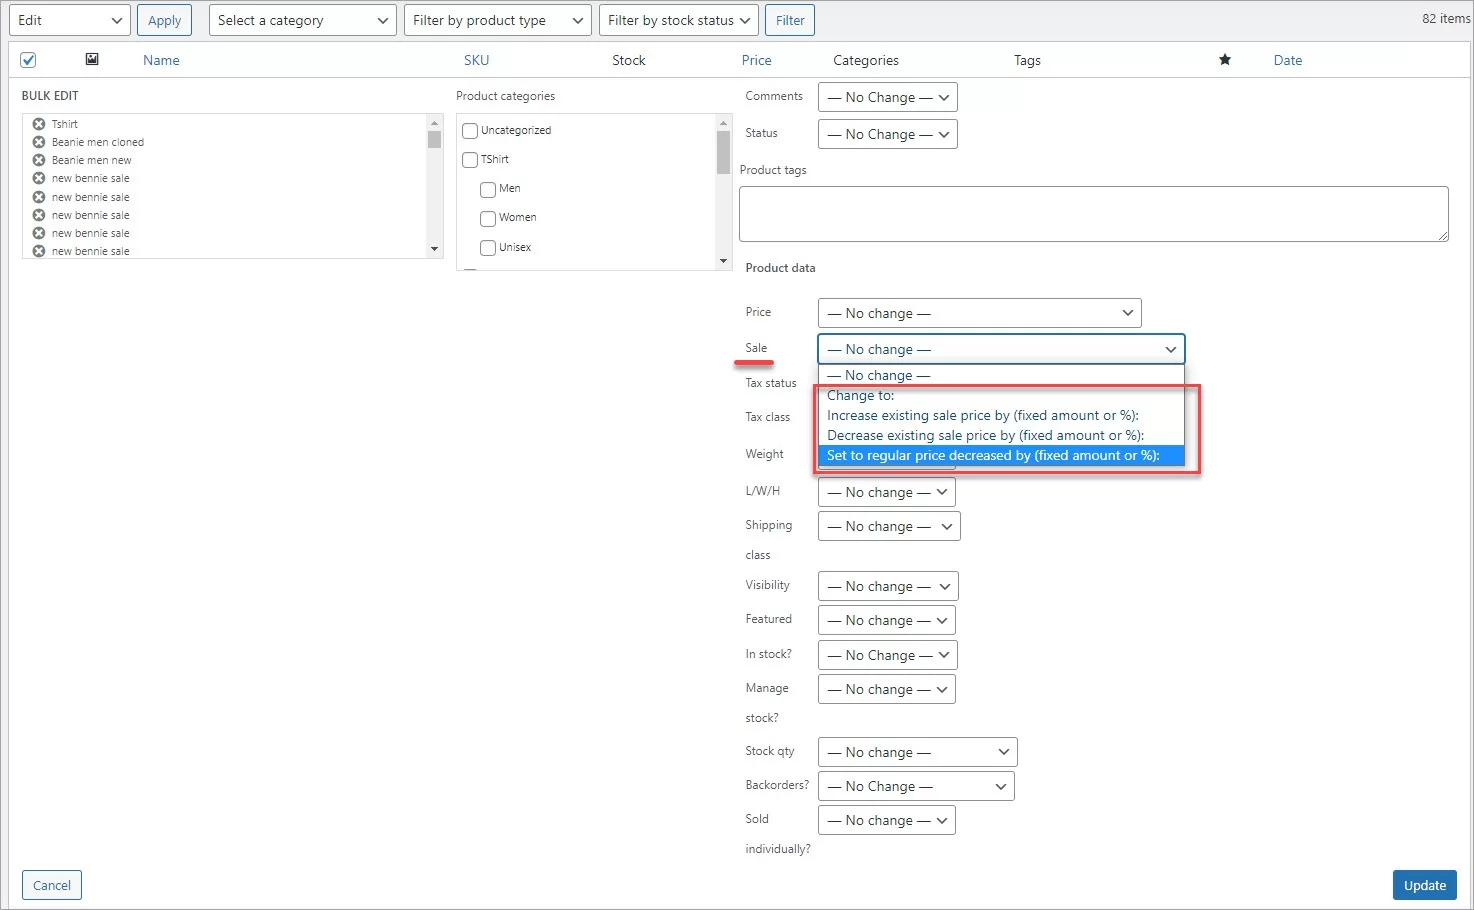Remove 'Beanie men new' from bulk edit
Viewport: 1474px width, 910px height.
point(37,159)
